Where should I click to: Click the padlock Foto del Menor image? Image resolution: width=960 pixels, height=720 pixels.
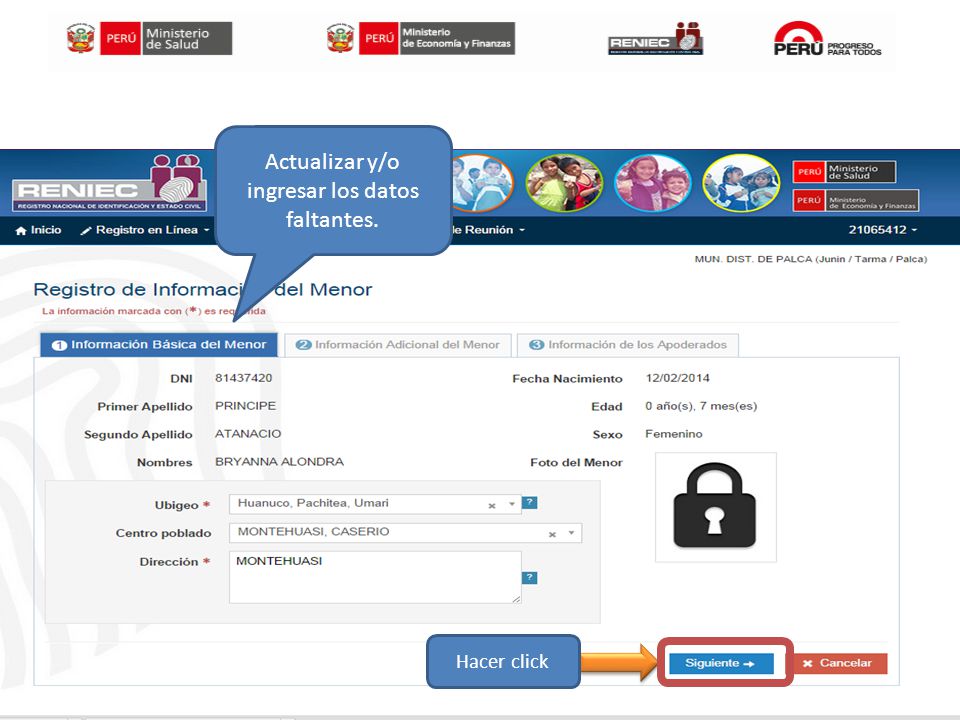[x=715, y=507]
